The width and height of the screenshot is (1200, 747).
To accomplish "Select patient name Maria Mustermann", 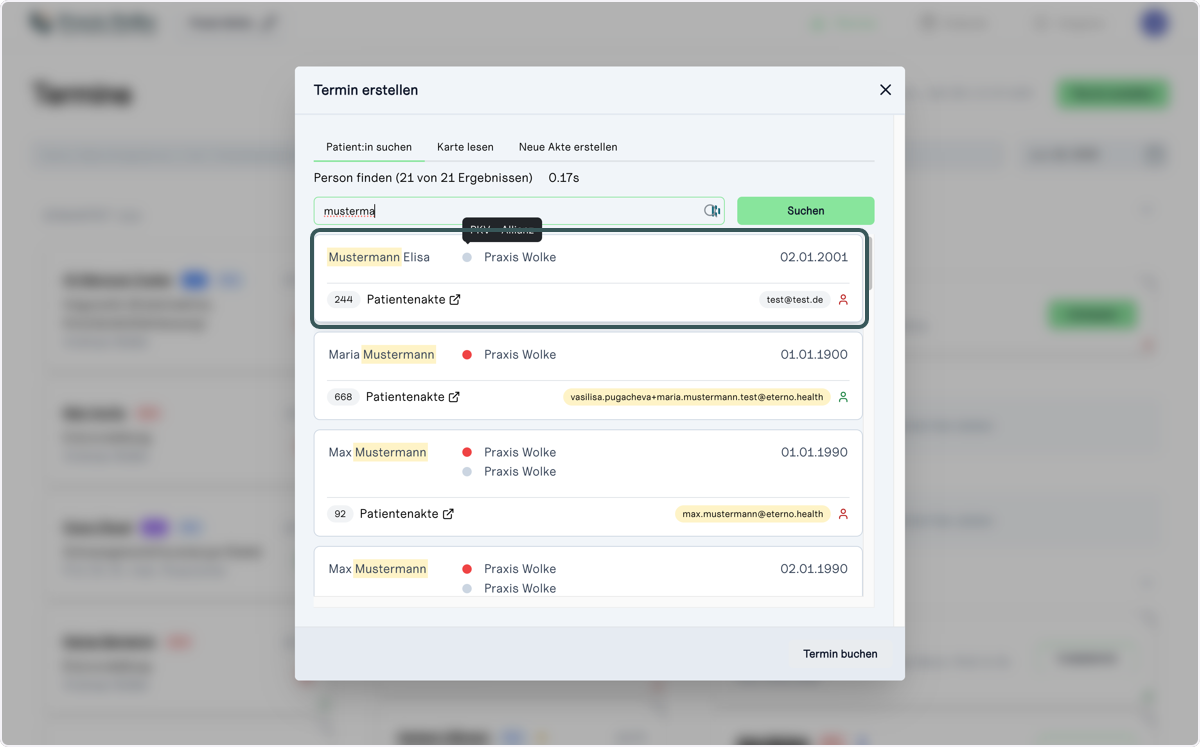I will pyautogui.click(x=382, y=354).
